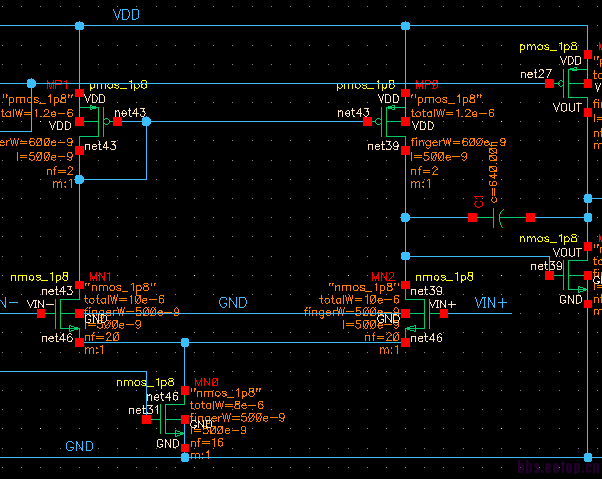Click the C1 capacitor name label

coord(478,202)
